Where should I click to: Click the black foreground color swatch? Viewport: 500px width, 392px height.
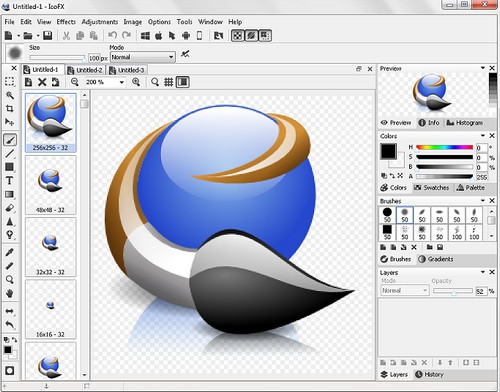[388, 151]
